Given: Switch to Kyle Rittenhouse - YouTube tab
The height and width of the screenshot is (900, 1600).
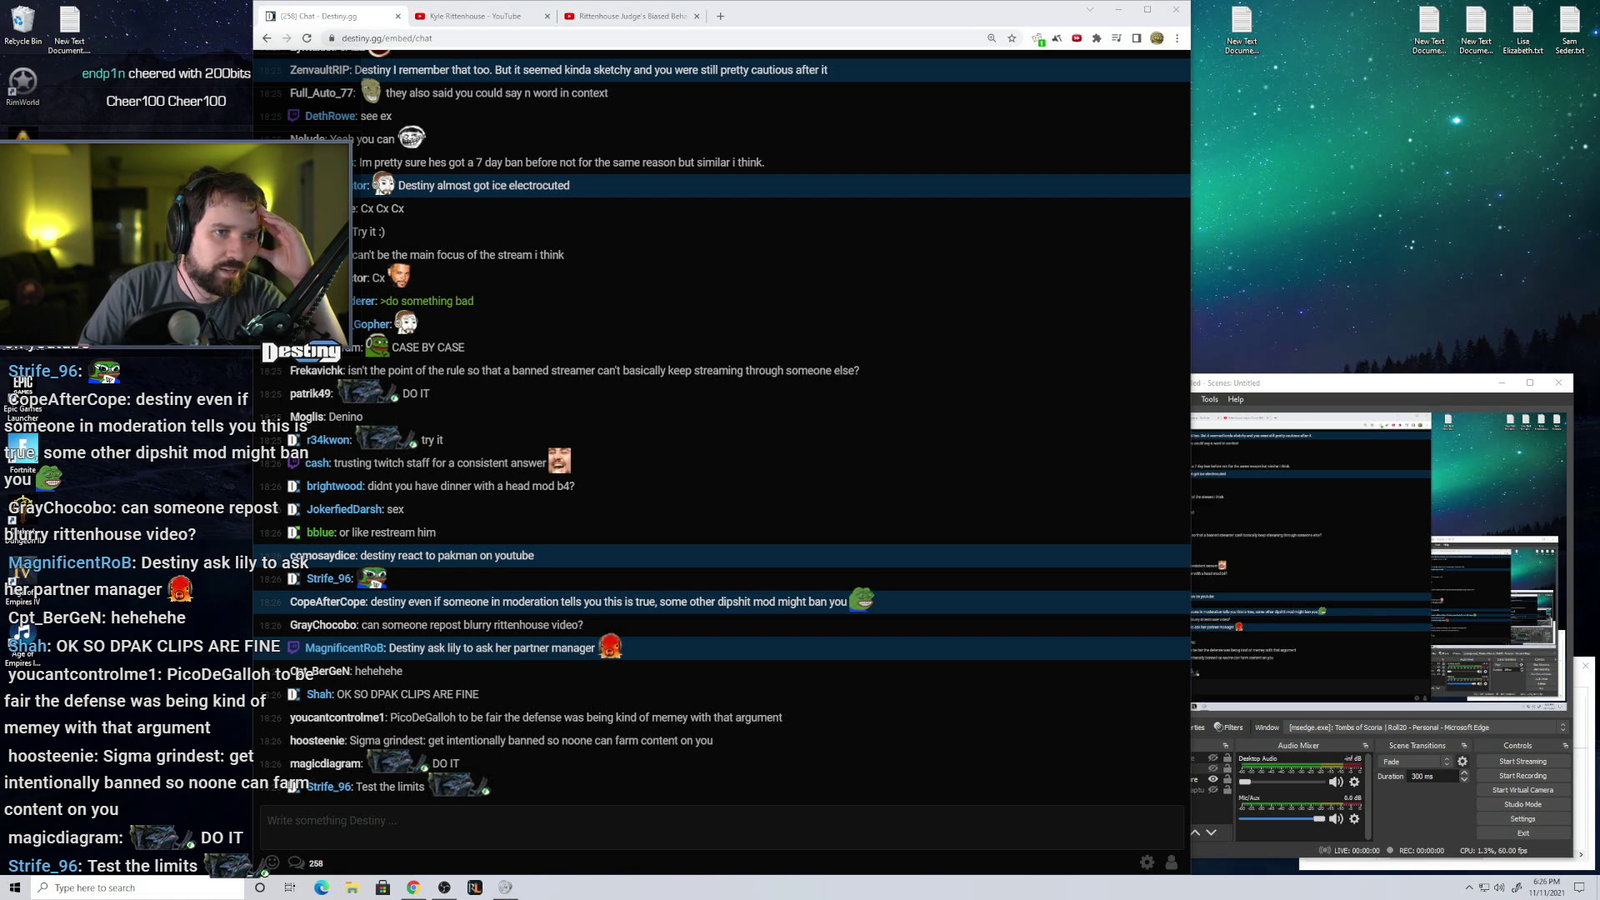Looking at the screenshot, I should pyautogui.click(x=480, y=16).
